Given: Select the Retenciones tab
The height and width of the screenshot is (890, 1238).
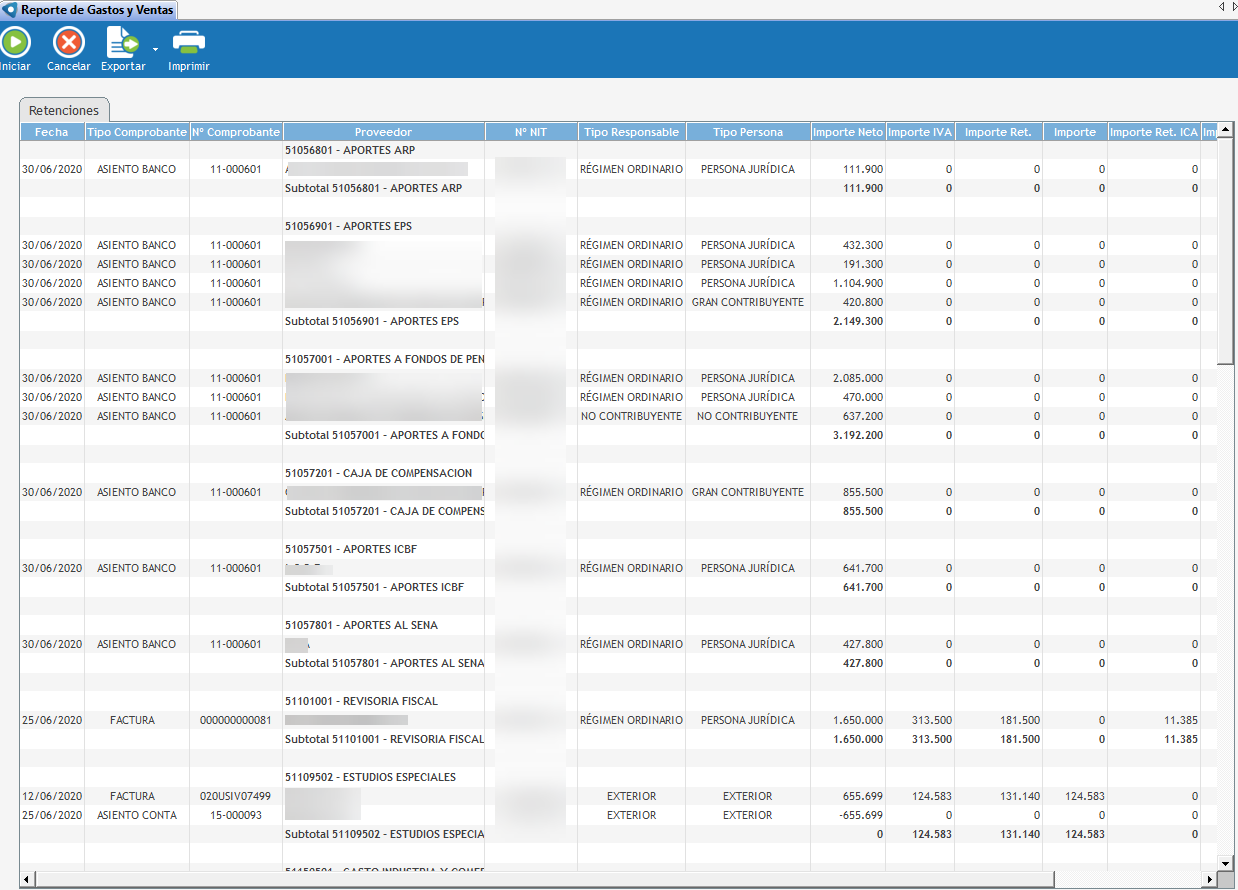Looking at the screenshot, I should [x=64, y=110].
